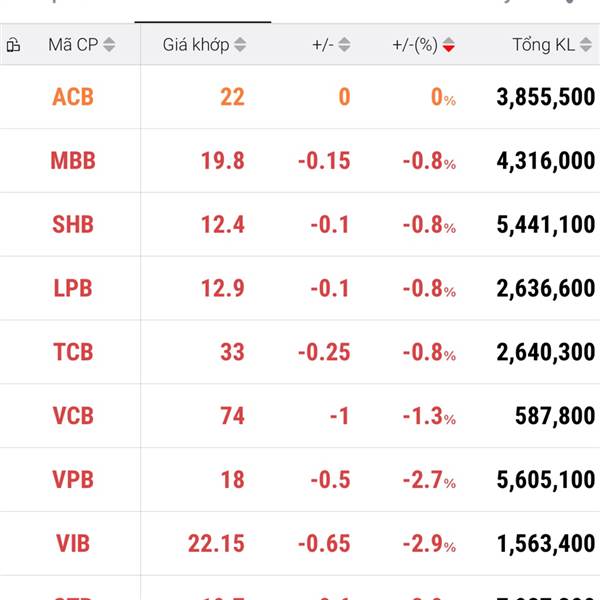The image size is (600, 600).
Task: Click the VIB ticker symbol
Action: pos(73,544)
